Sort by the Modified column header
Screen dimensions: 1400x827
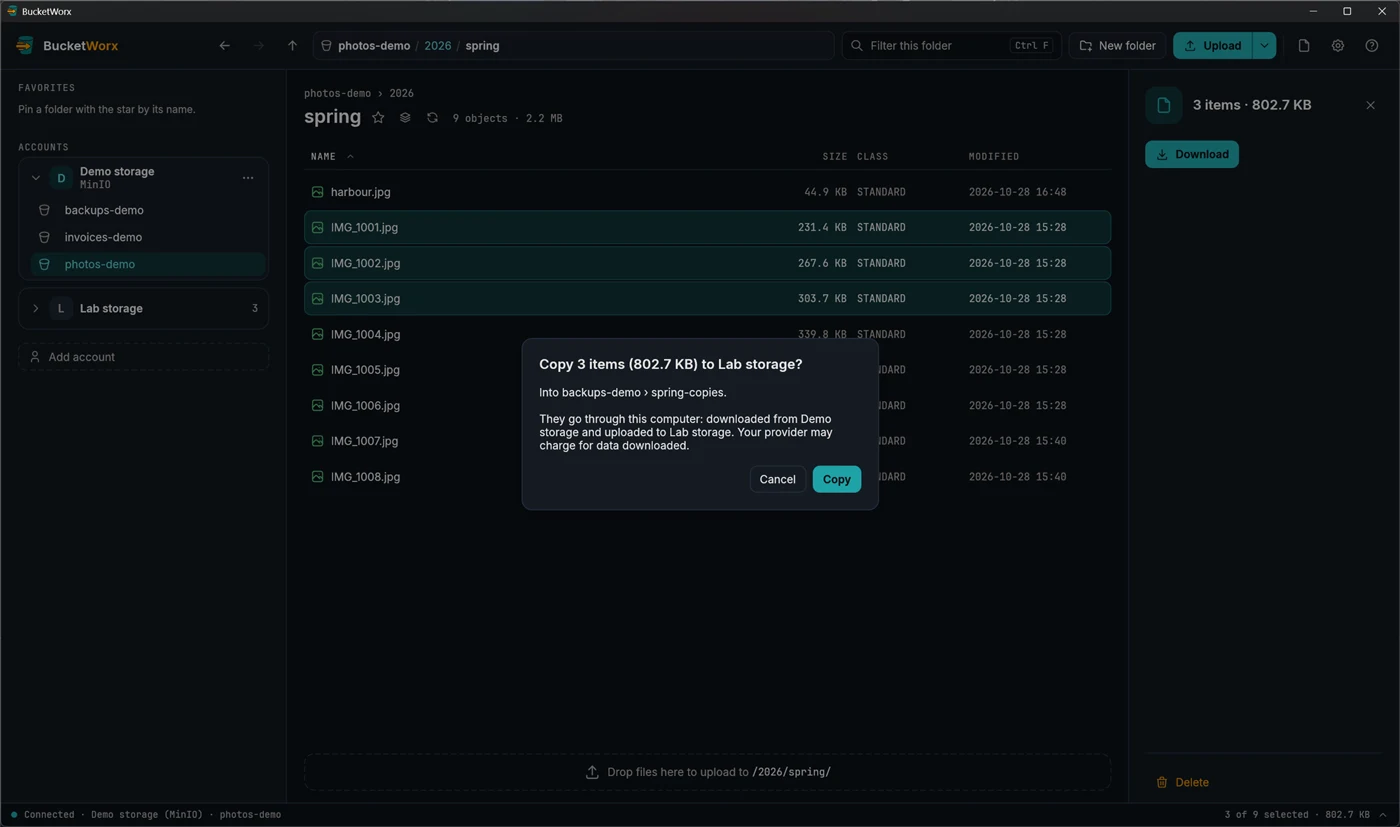(x=994, y=156)
